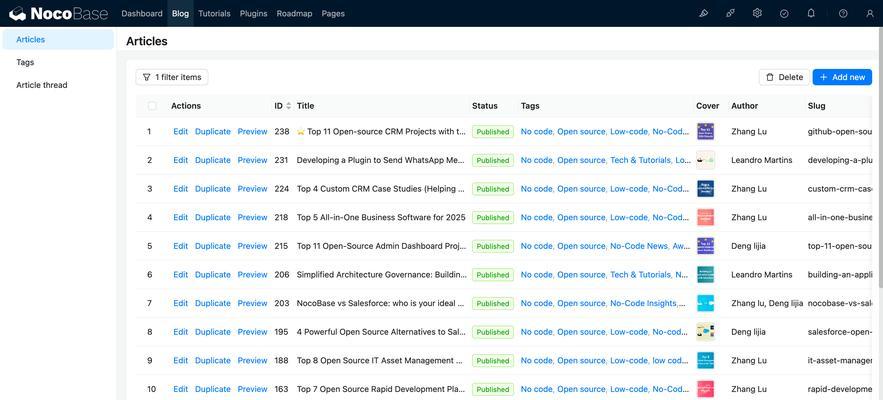Viewport: 883px width, 400px height.
Task: Open the Tutorials top menu
Action: tap(214, 14)
